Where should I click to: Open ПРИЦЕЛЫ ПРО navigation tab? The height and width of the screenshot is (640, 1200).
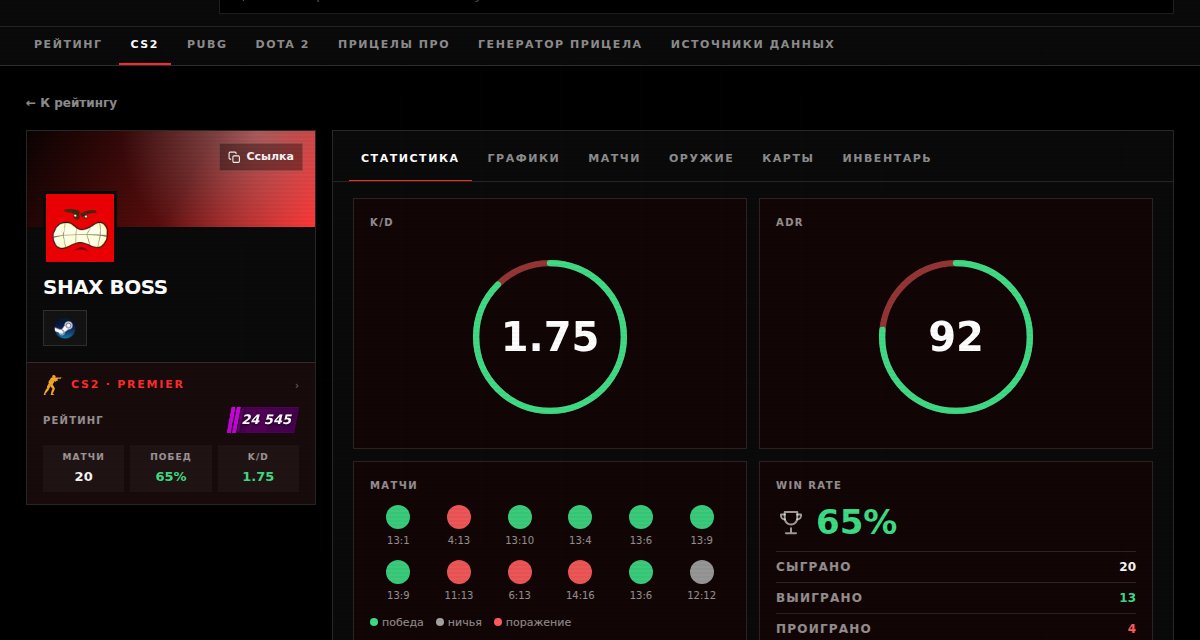pos(394,44)
